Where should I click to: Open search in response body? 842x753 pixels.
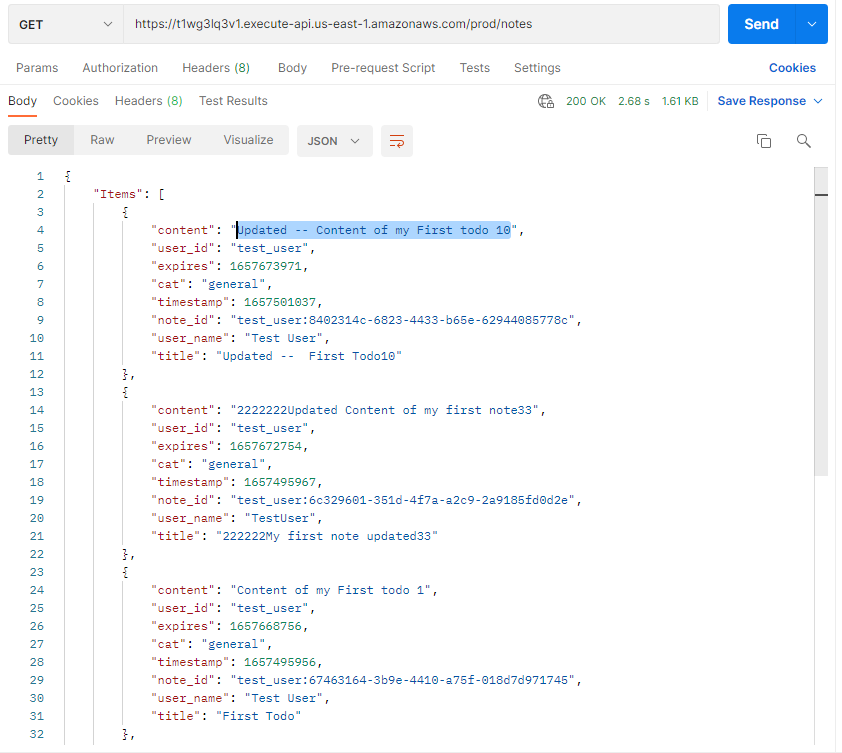(x=803, y=141)
